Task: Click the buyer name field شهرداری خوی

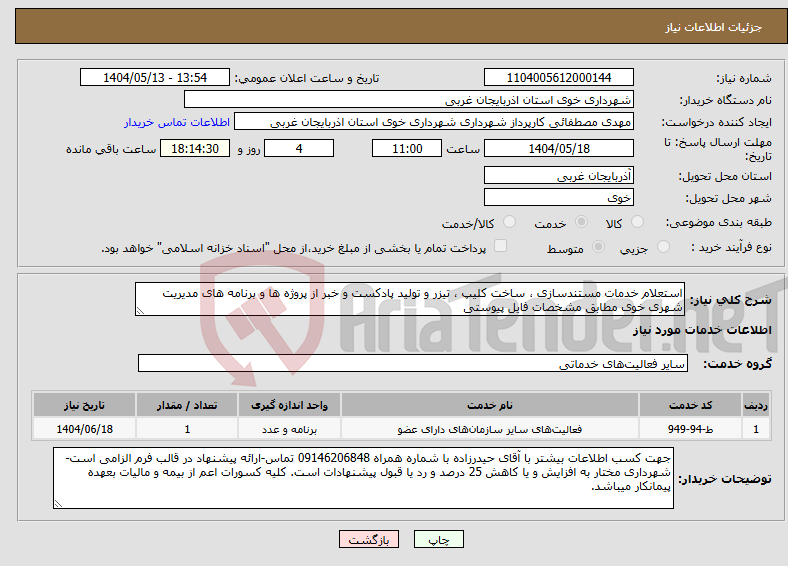Action: point(409,100)
